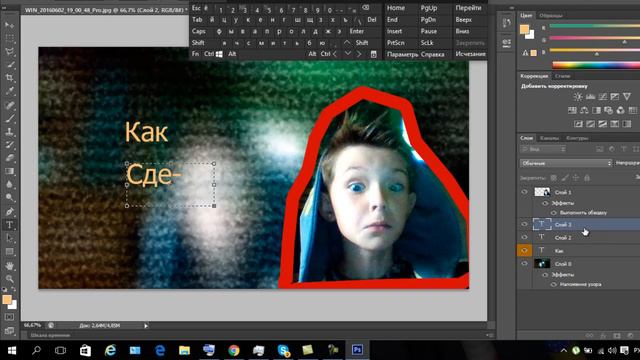The height and width of the screenshot is (360, 640).
Task: Add a Channel Mixer adjustment (overlapping circles)
Action: [x=620, y=110]
